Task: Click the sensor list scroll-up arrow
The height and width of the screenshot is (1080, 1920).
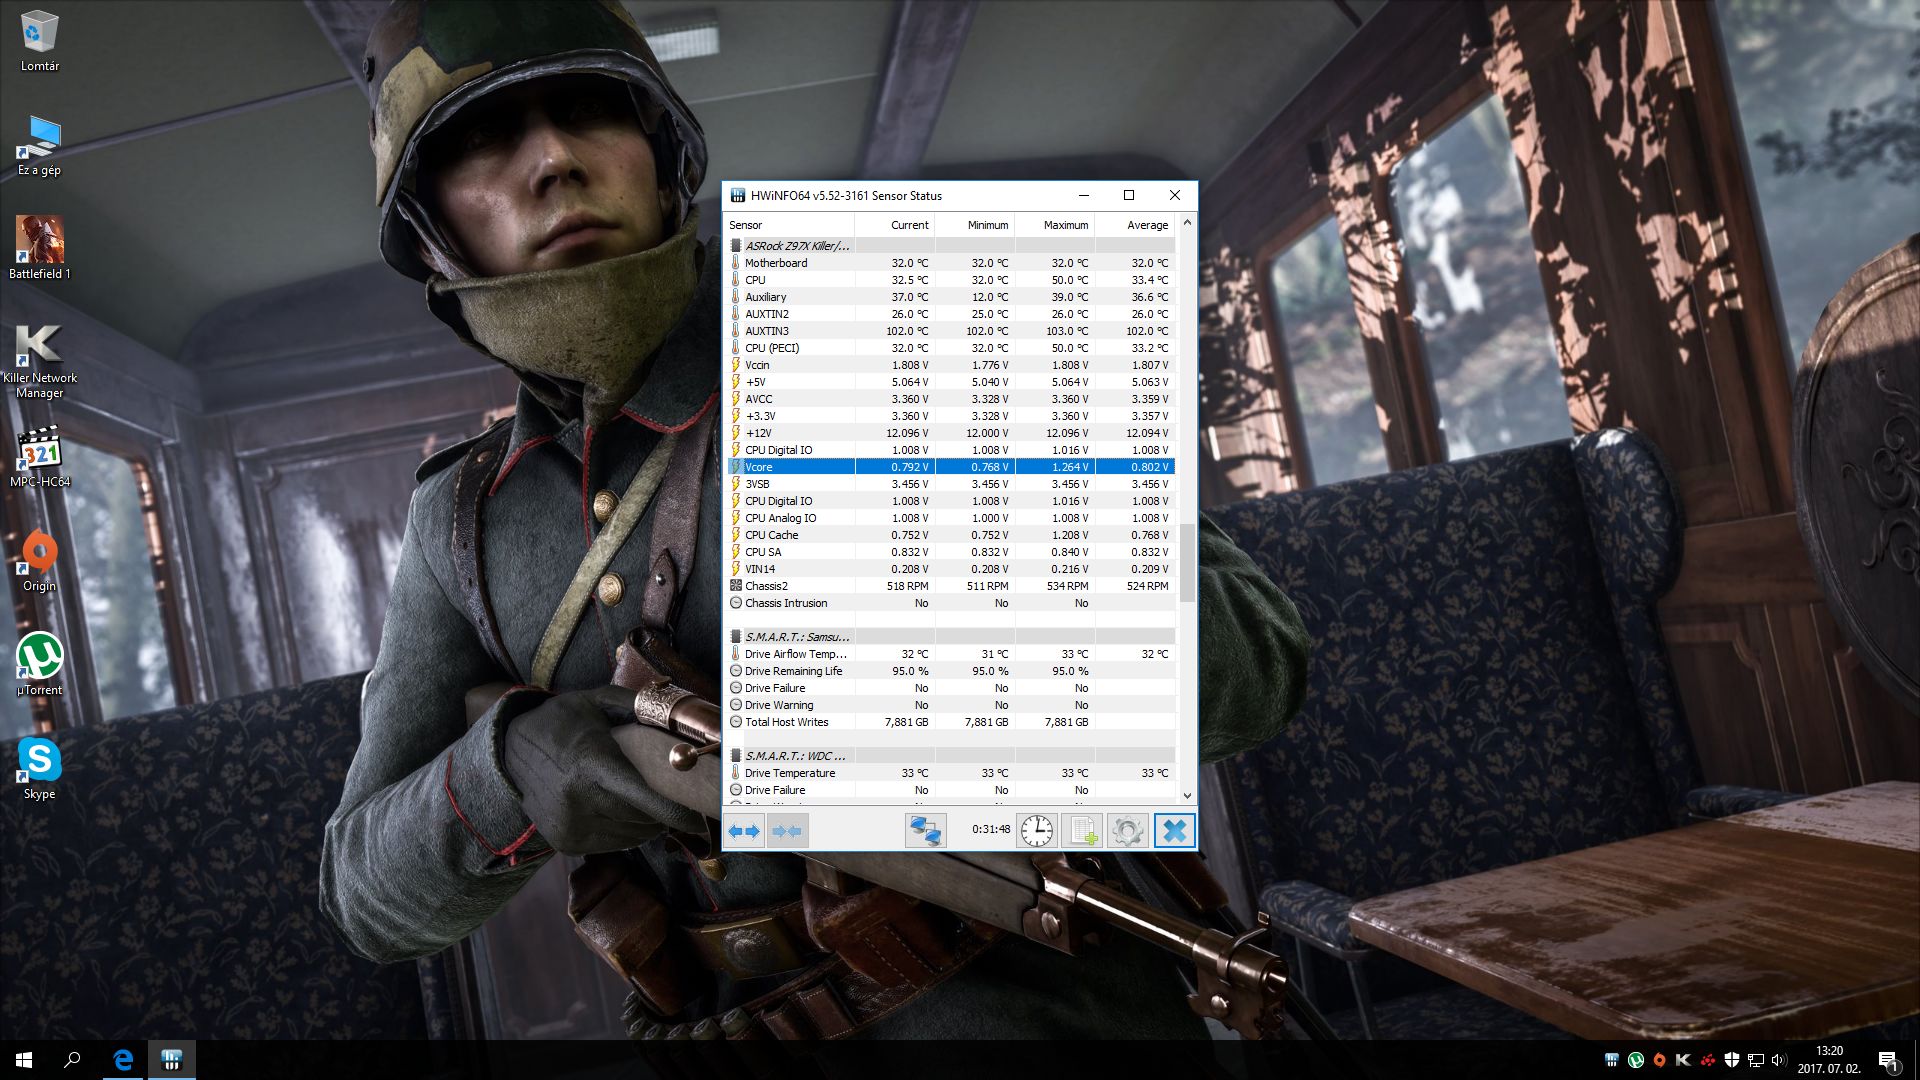Action: [1187, 222]
